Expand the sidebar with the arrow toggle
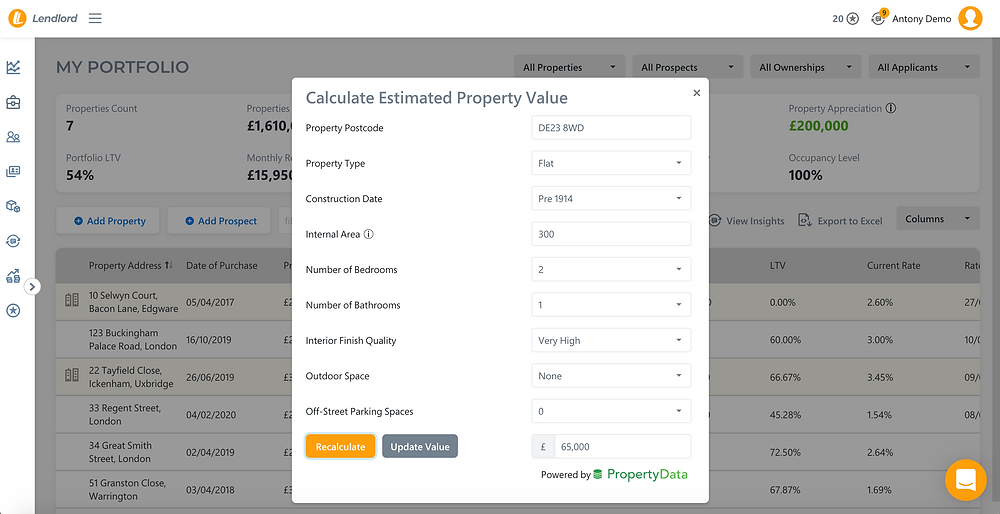Viewport: 1000px width, 514px height. (x=33, y=287)
